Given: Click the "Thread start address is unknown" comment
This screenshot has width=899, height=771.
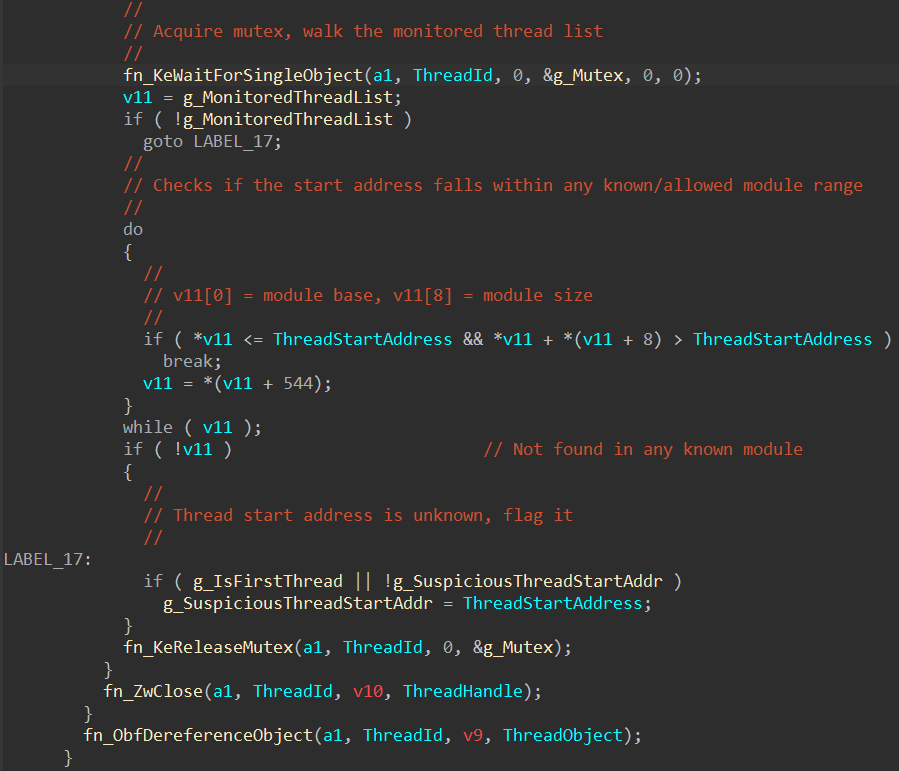Looking at the screenshot, I should click(373, 515).
